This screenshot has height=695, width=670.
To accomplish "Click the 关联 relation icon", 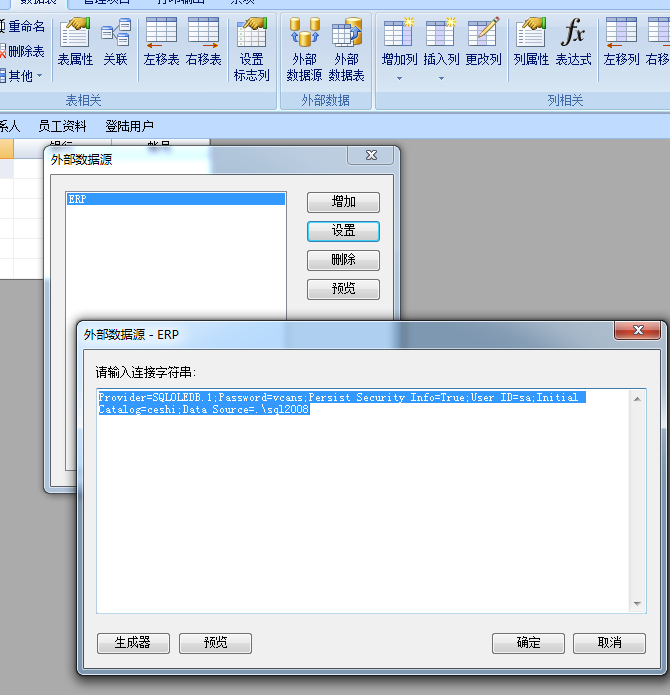I will pos(116,42).
